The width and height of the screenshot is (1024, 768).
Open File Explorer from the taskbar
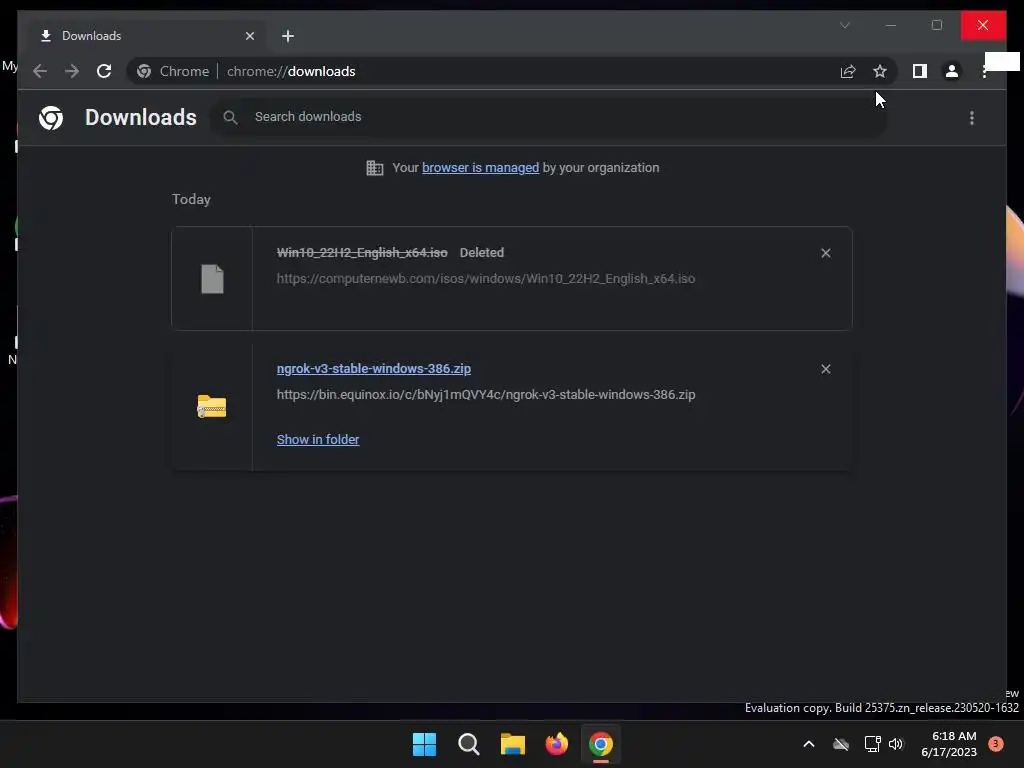[x=513, y=744]
